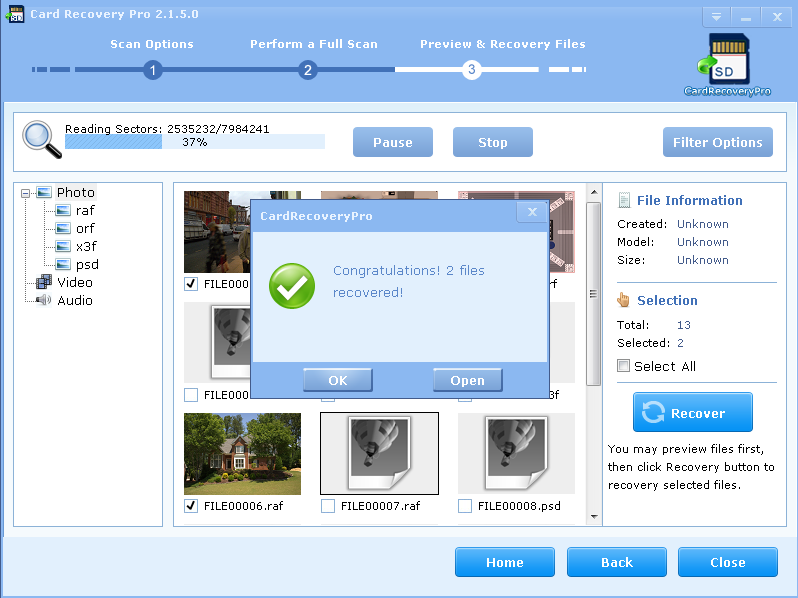Image resolution: width=798 pixels, height=598 pixels.
Task: Click the Back button
Action: [616, 562]
